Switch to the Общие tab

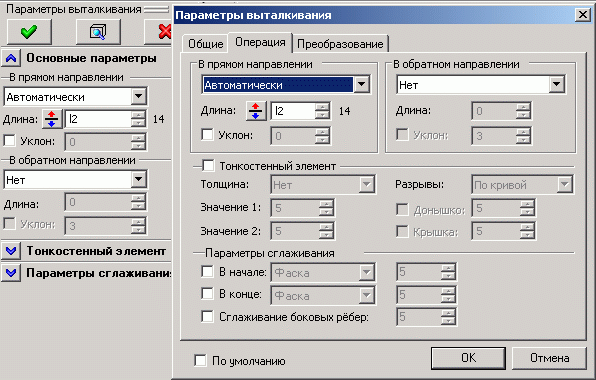click(206, 44)
